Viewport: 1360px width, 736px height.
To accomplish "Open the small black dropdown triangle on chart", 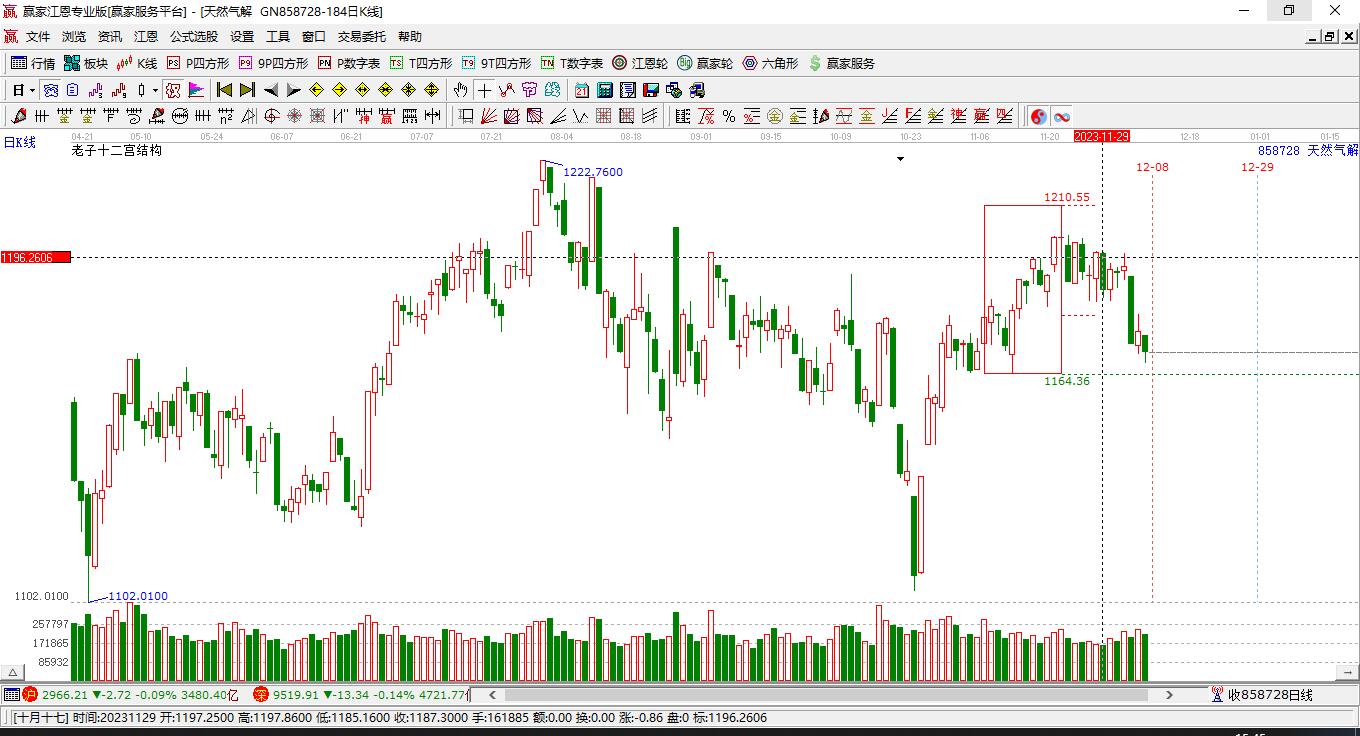I will click(900, 159).
